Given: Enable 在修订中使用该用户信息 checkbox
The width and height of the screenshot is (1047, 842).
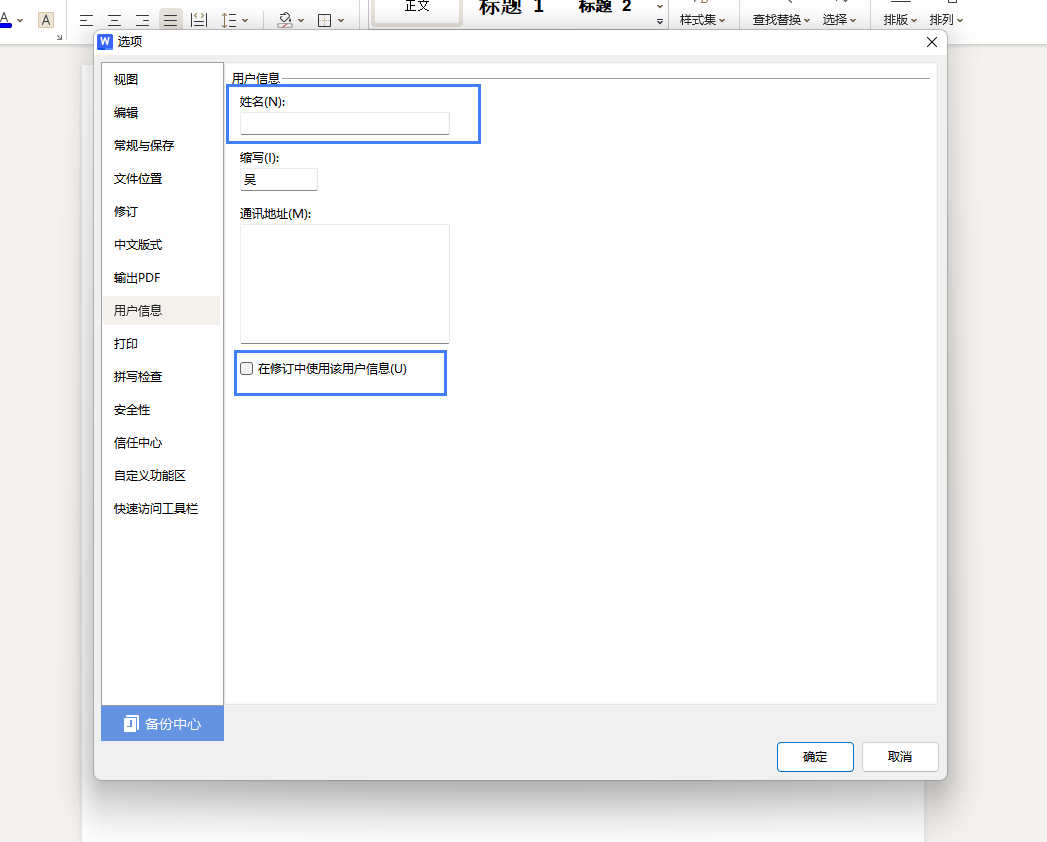Looking at the screenshot, I should pos(246,369).
